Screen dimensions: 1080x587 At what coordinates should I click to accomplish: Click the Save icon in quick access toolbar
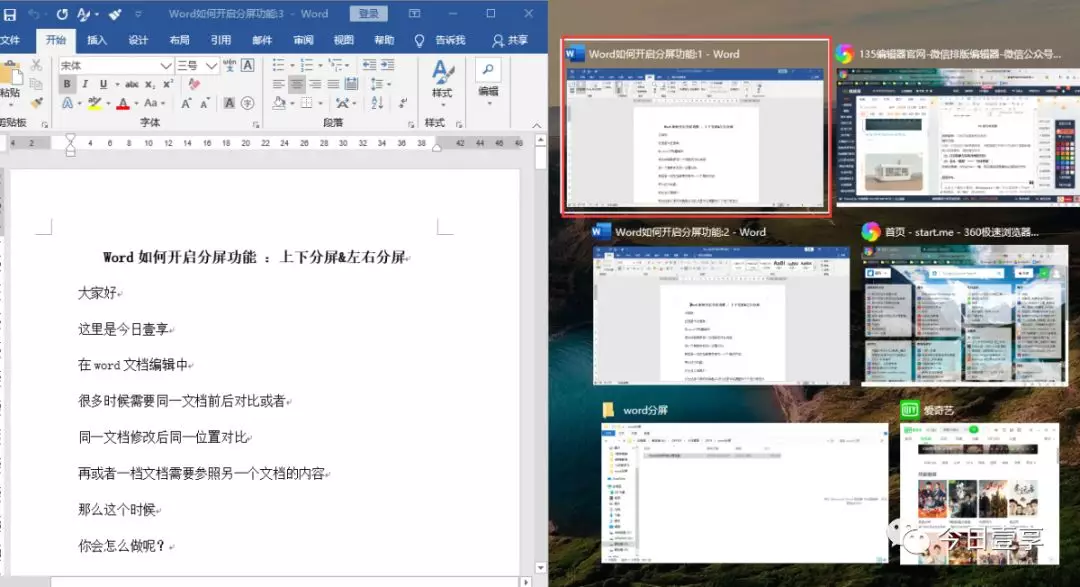[9, 14]
